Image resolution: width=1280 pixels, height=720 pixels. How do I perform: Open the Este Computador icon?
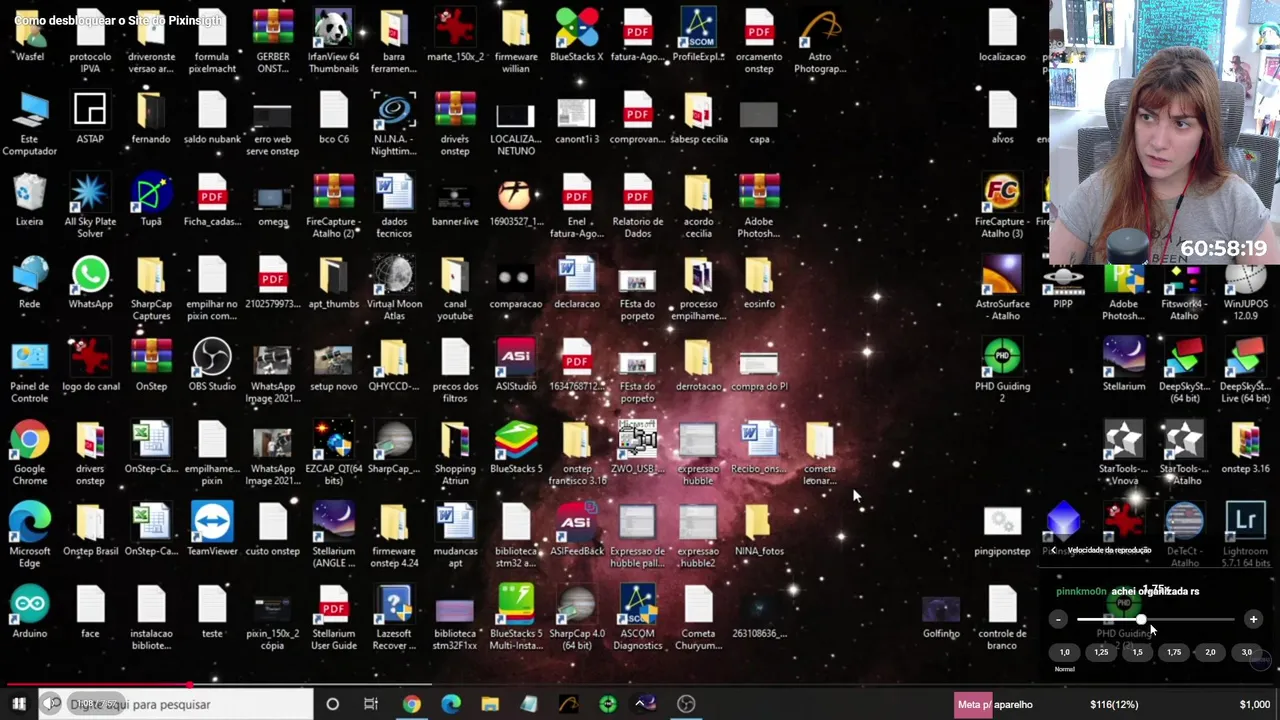(x=30, y=124)
